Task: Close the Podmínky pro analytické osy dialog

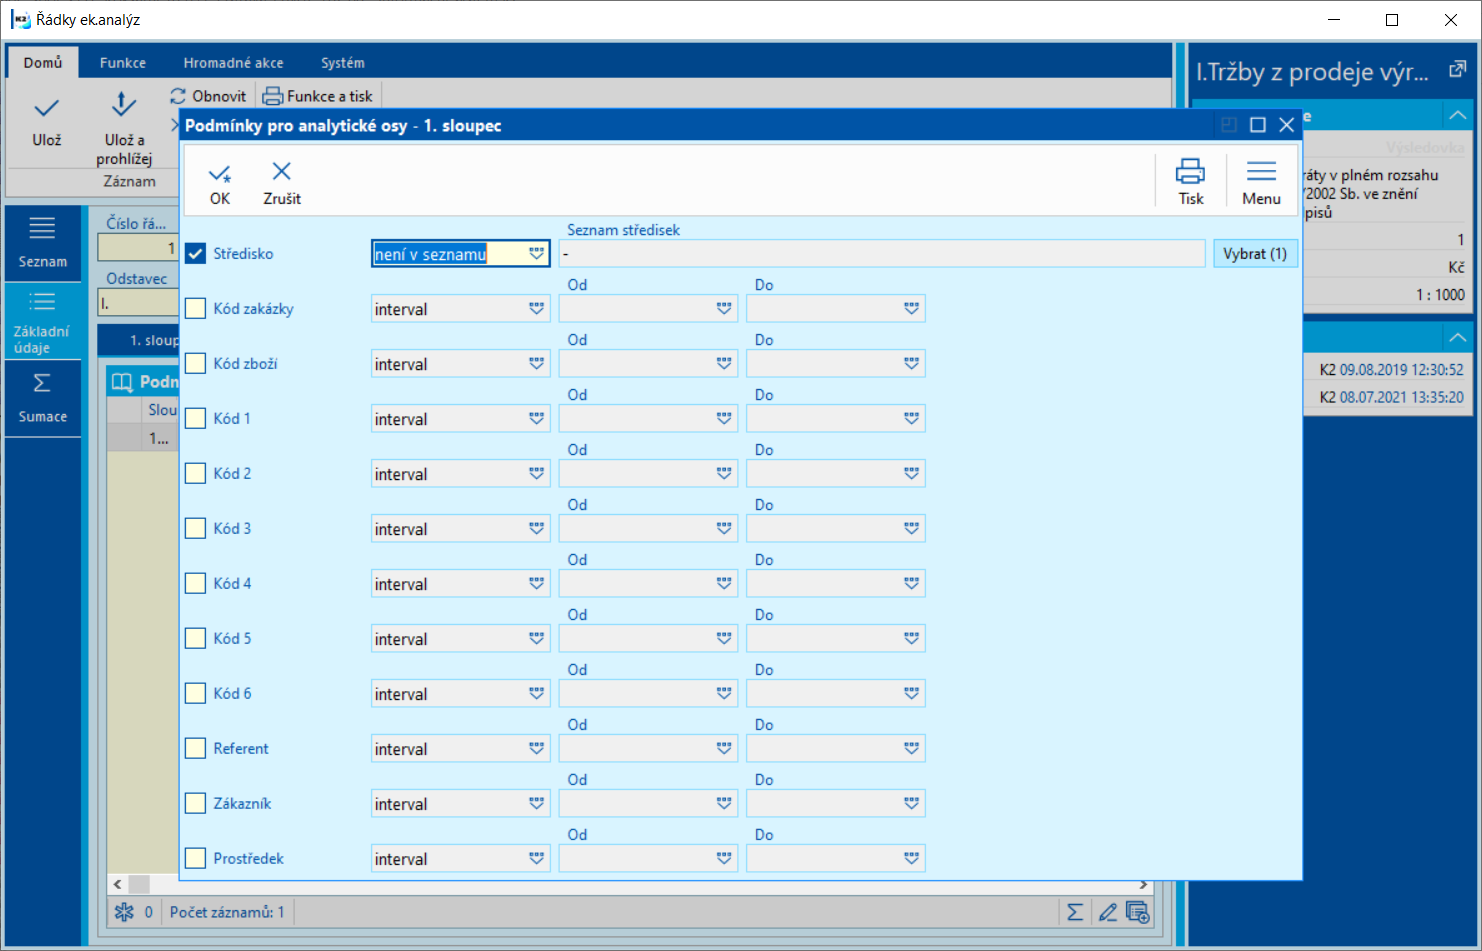Action: [1287, 125]
